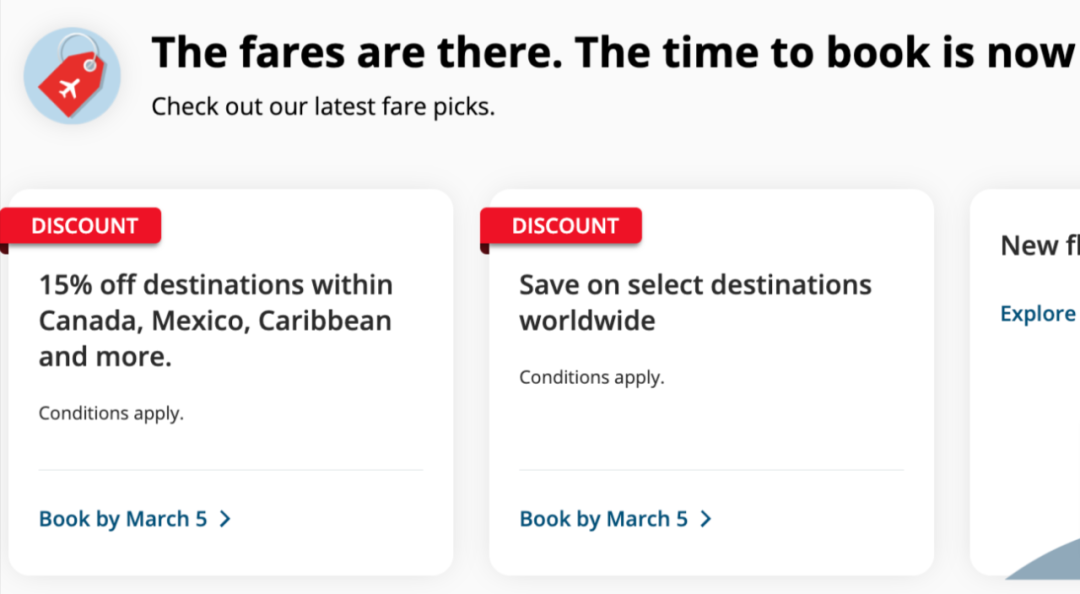This screenshot has height=594, width=1080.
Task: Open Book by March 5 link for 15% off deal
Action: 123,519
